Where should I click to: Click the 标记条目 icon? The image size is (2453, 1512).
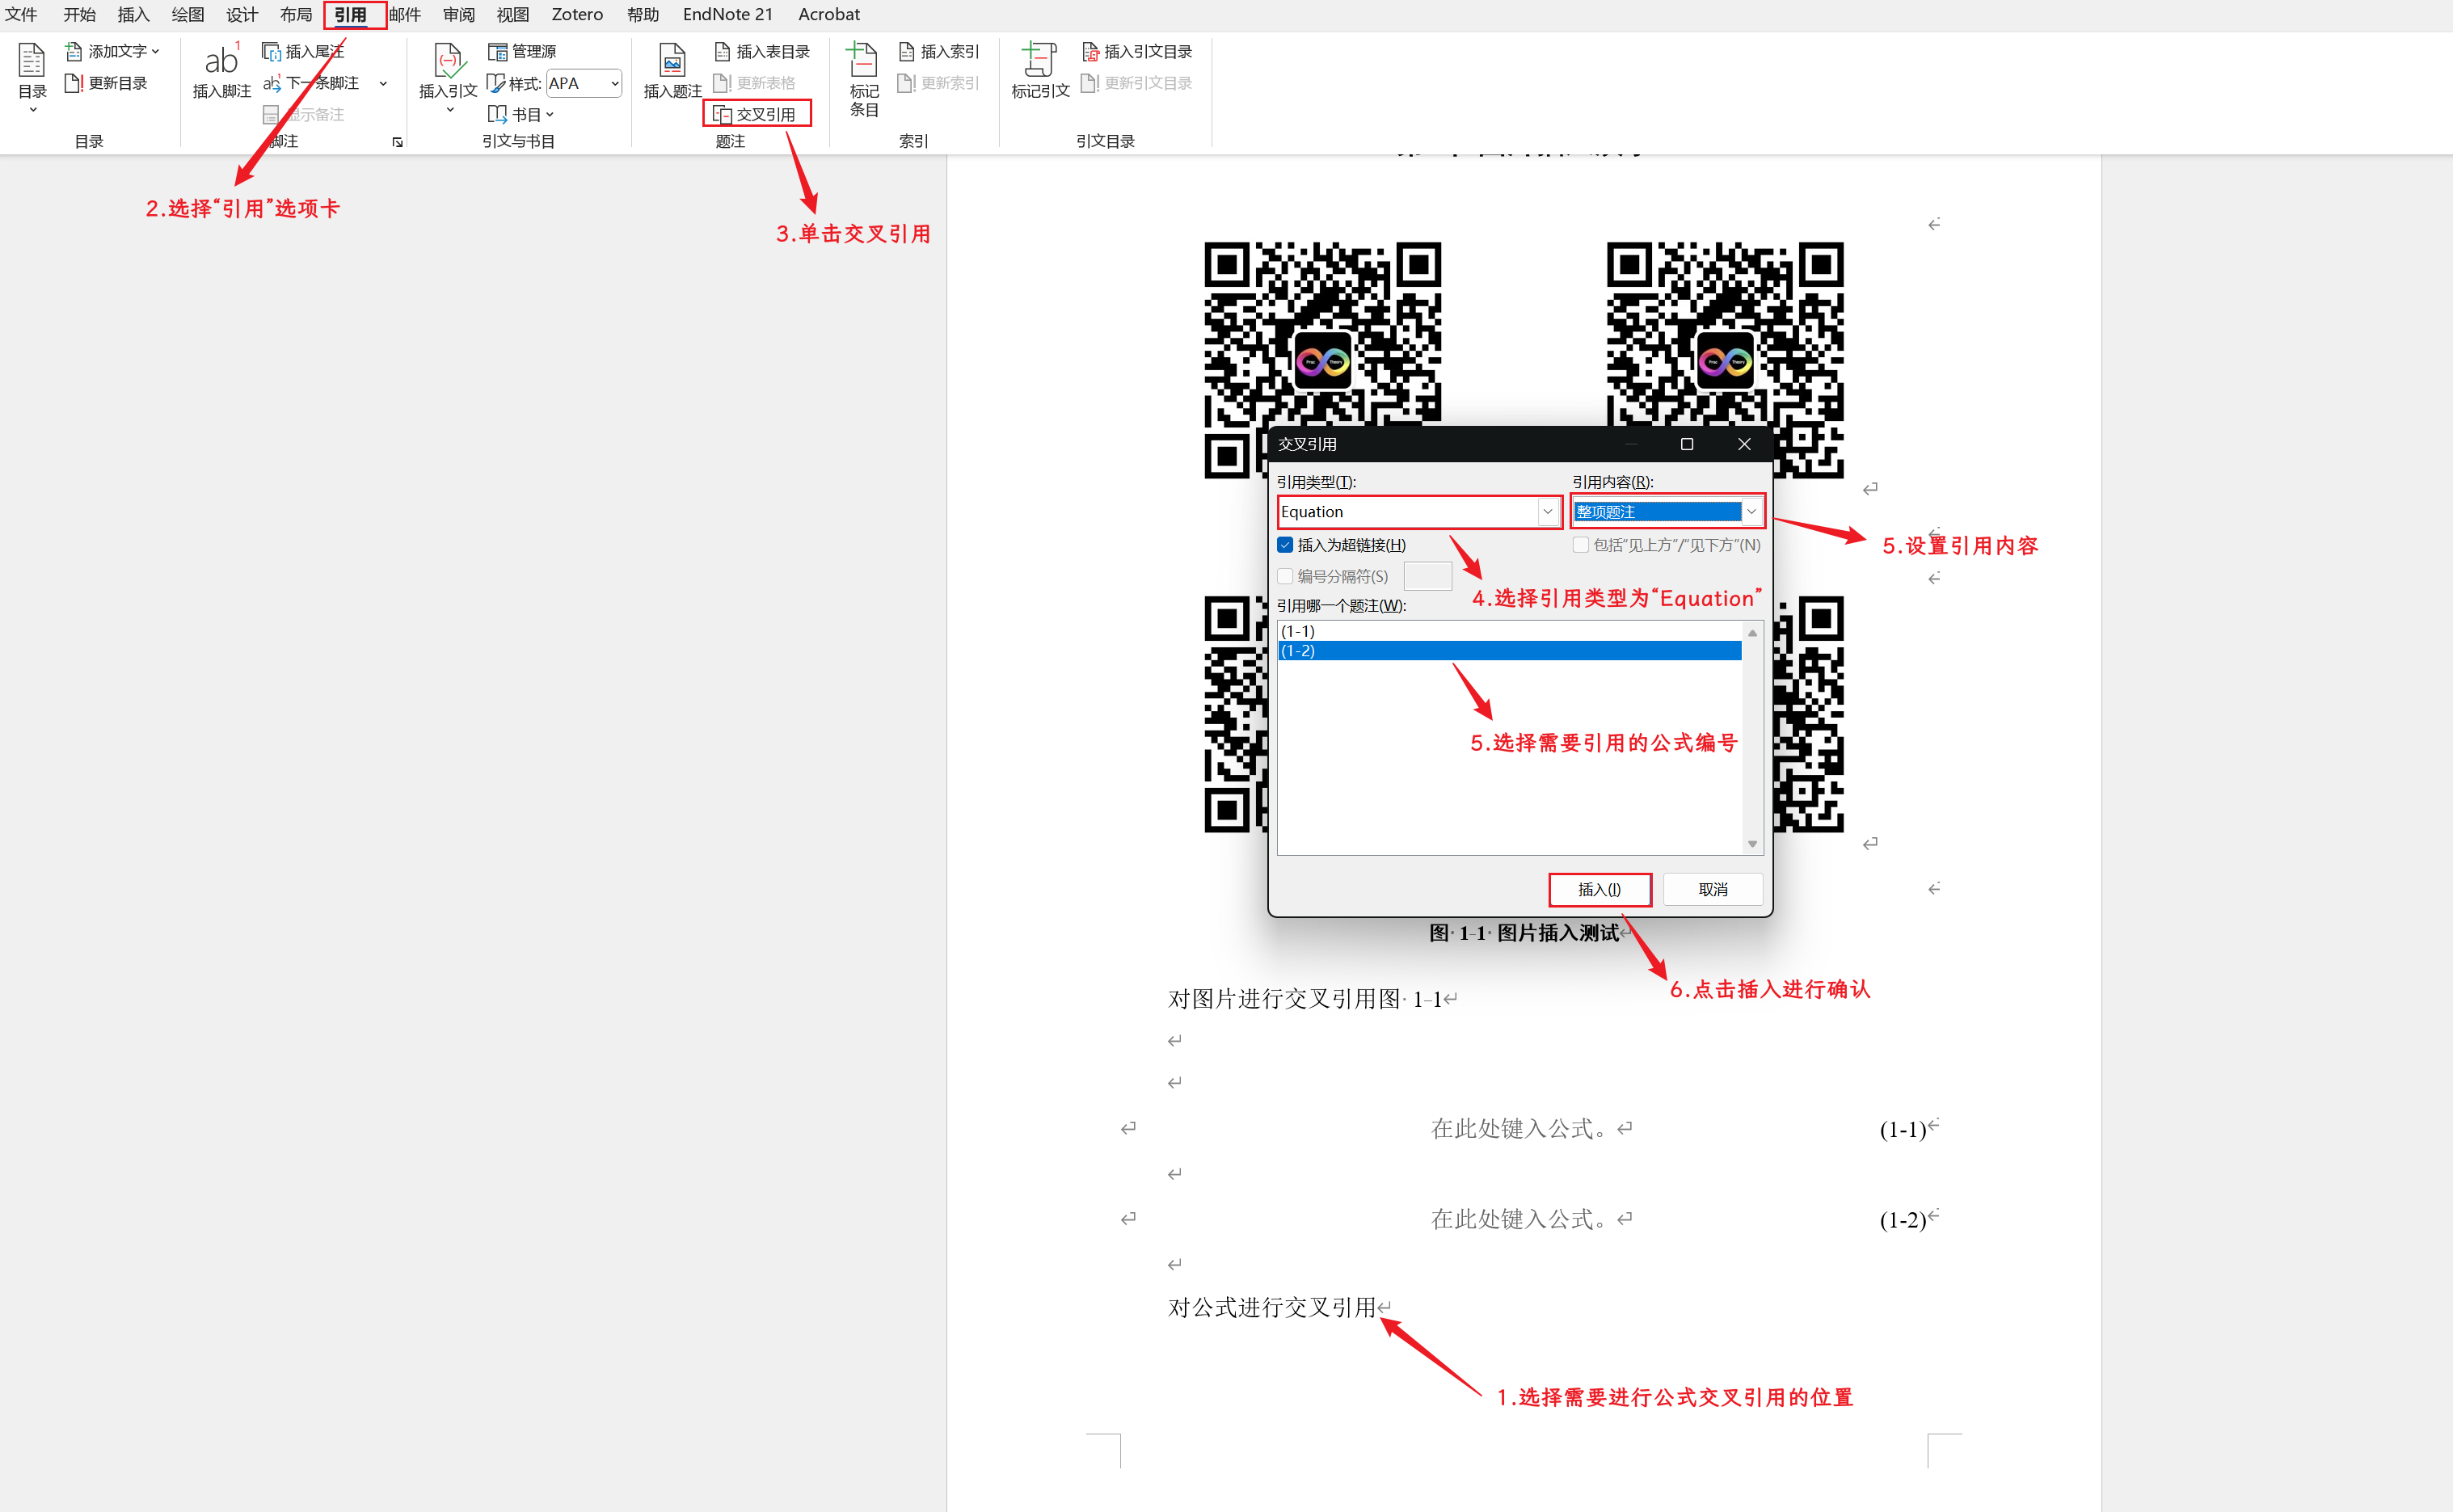coord(863,62)
